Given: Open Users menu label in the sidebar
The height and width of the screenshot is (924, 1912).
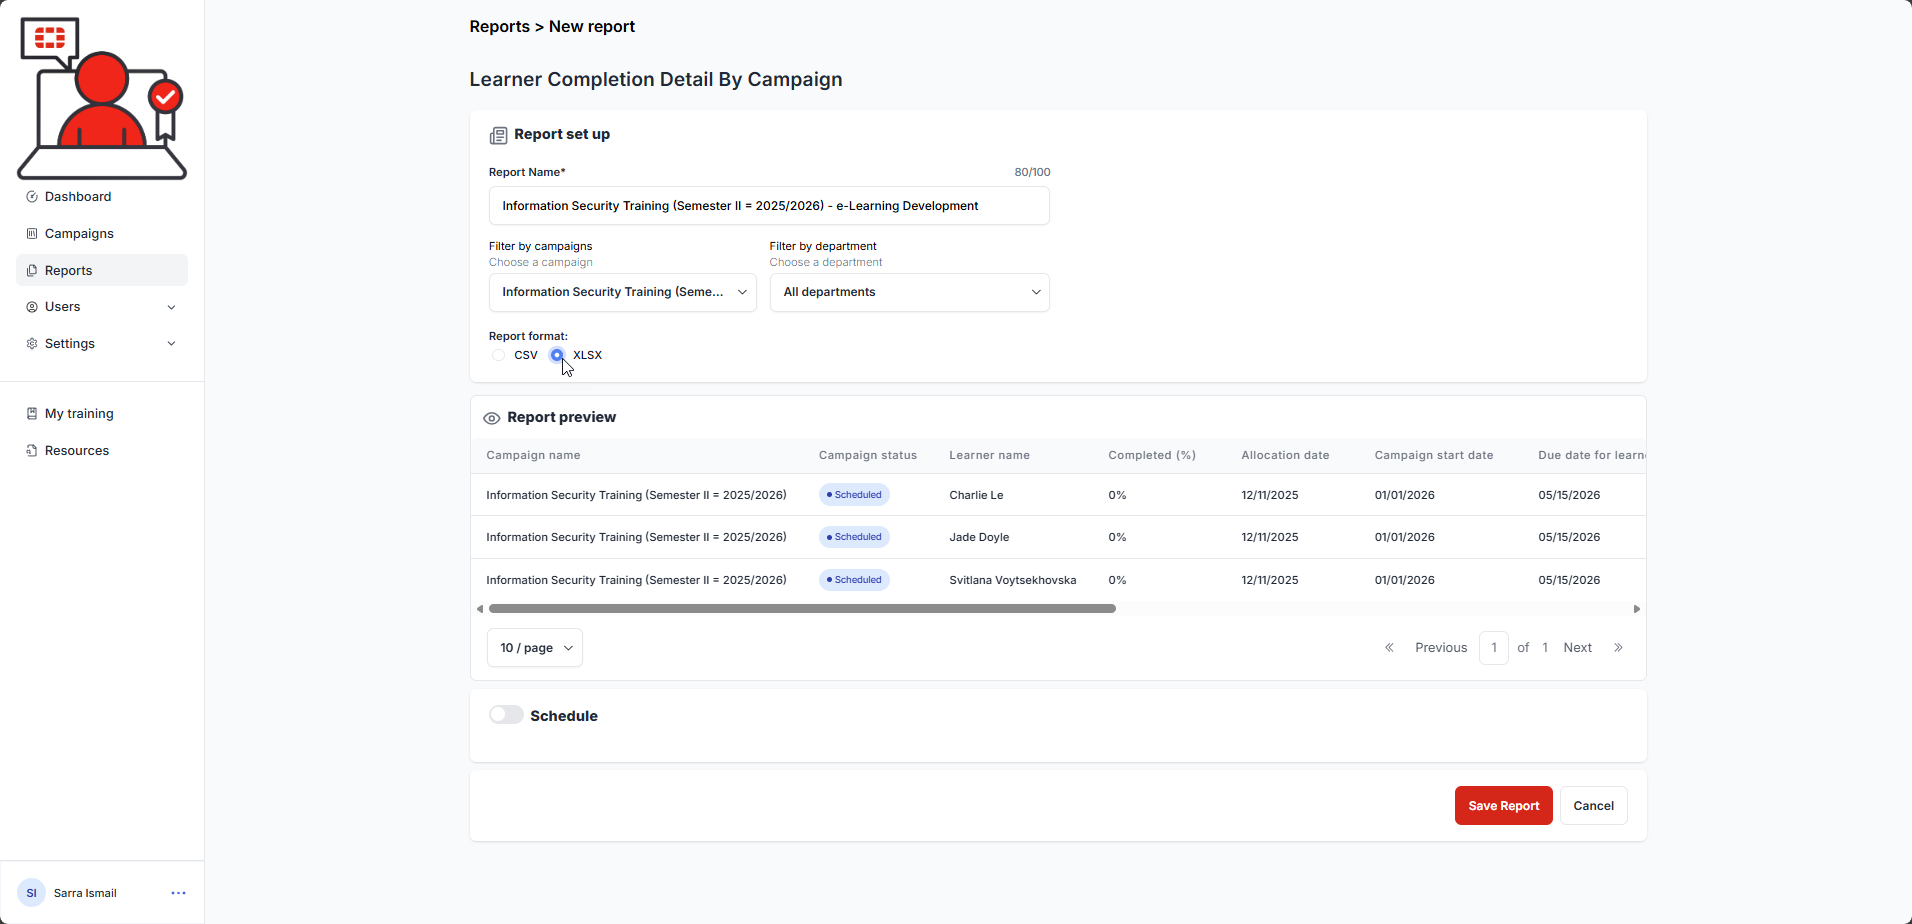Looking at the screenshot, I should (62, 307).
